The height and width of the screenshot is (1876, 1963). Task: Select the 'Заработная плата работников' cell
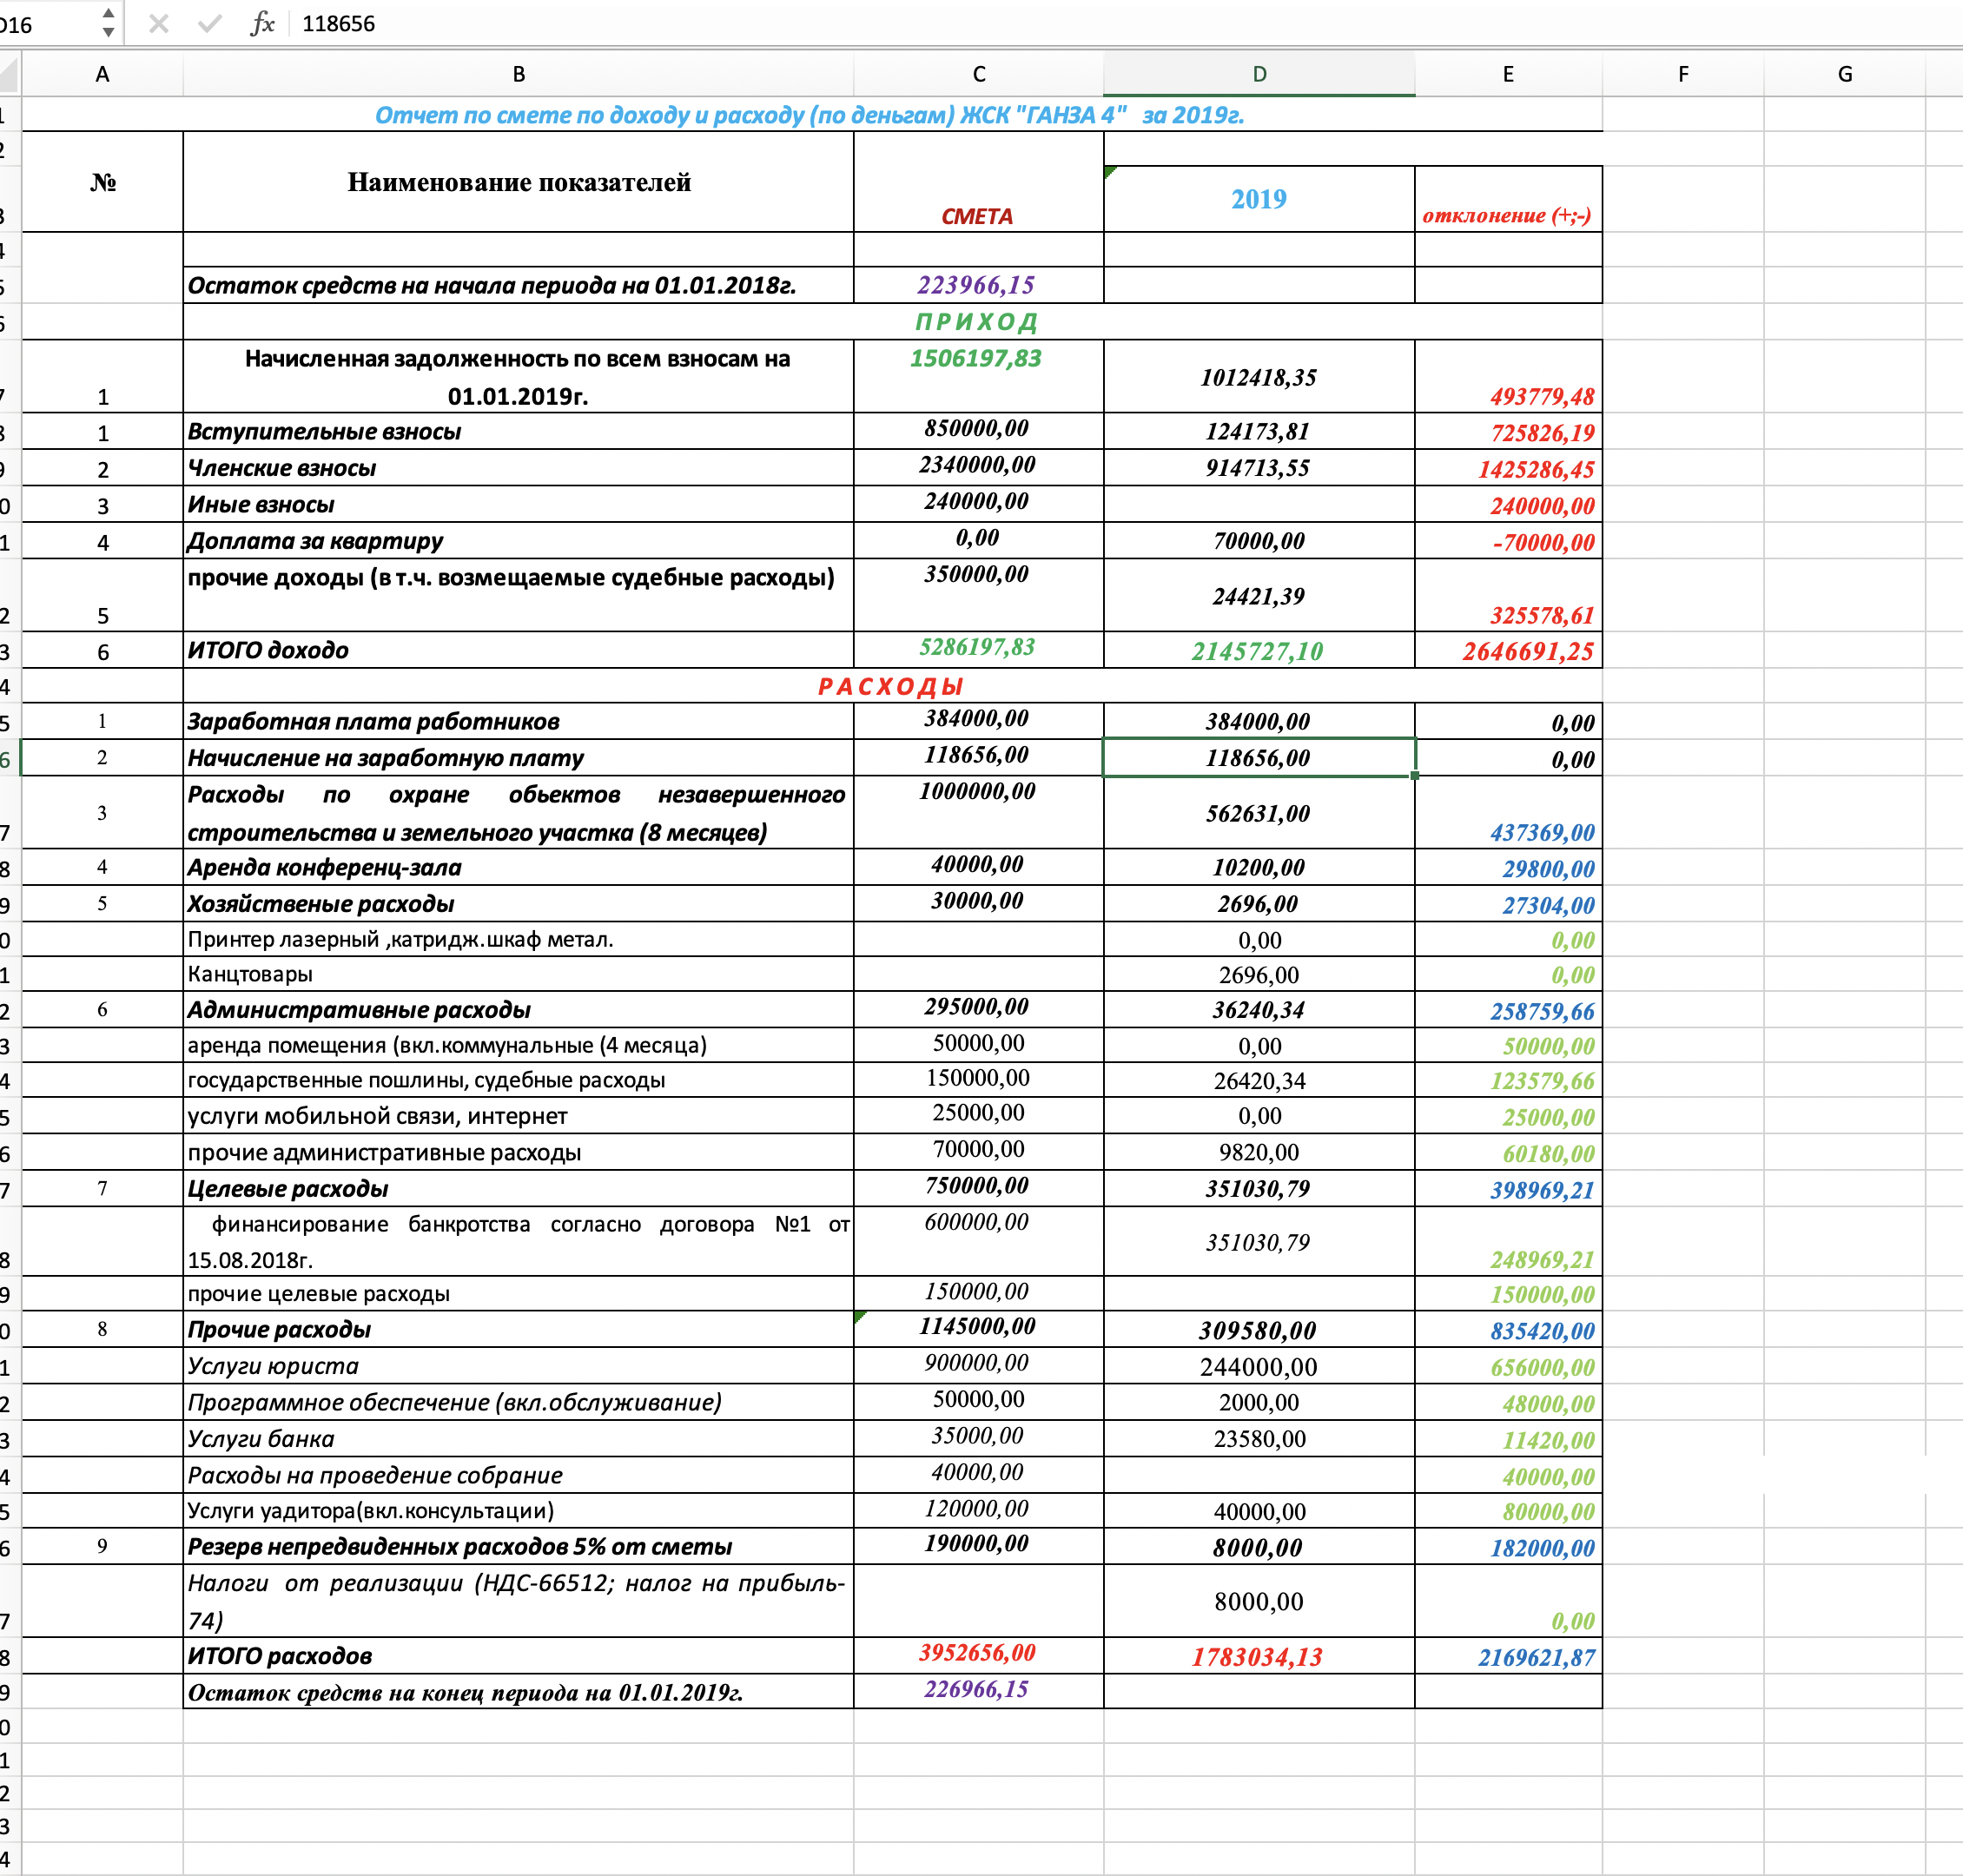click(x=518, y=721)
